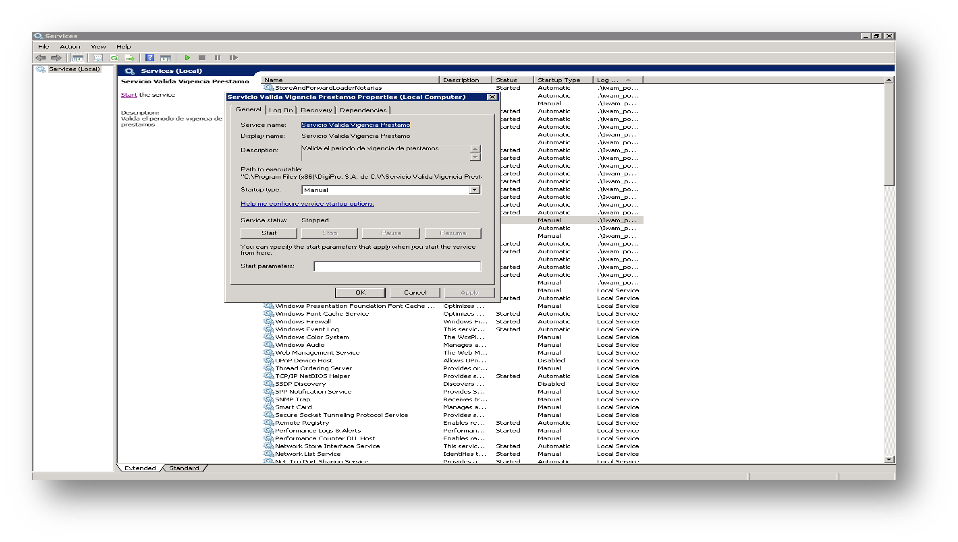This screenshot has height=542, width=958.
Task: Click the Refresh toolbar icon
Action: click(114, 58)
